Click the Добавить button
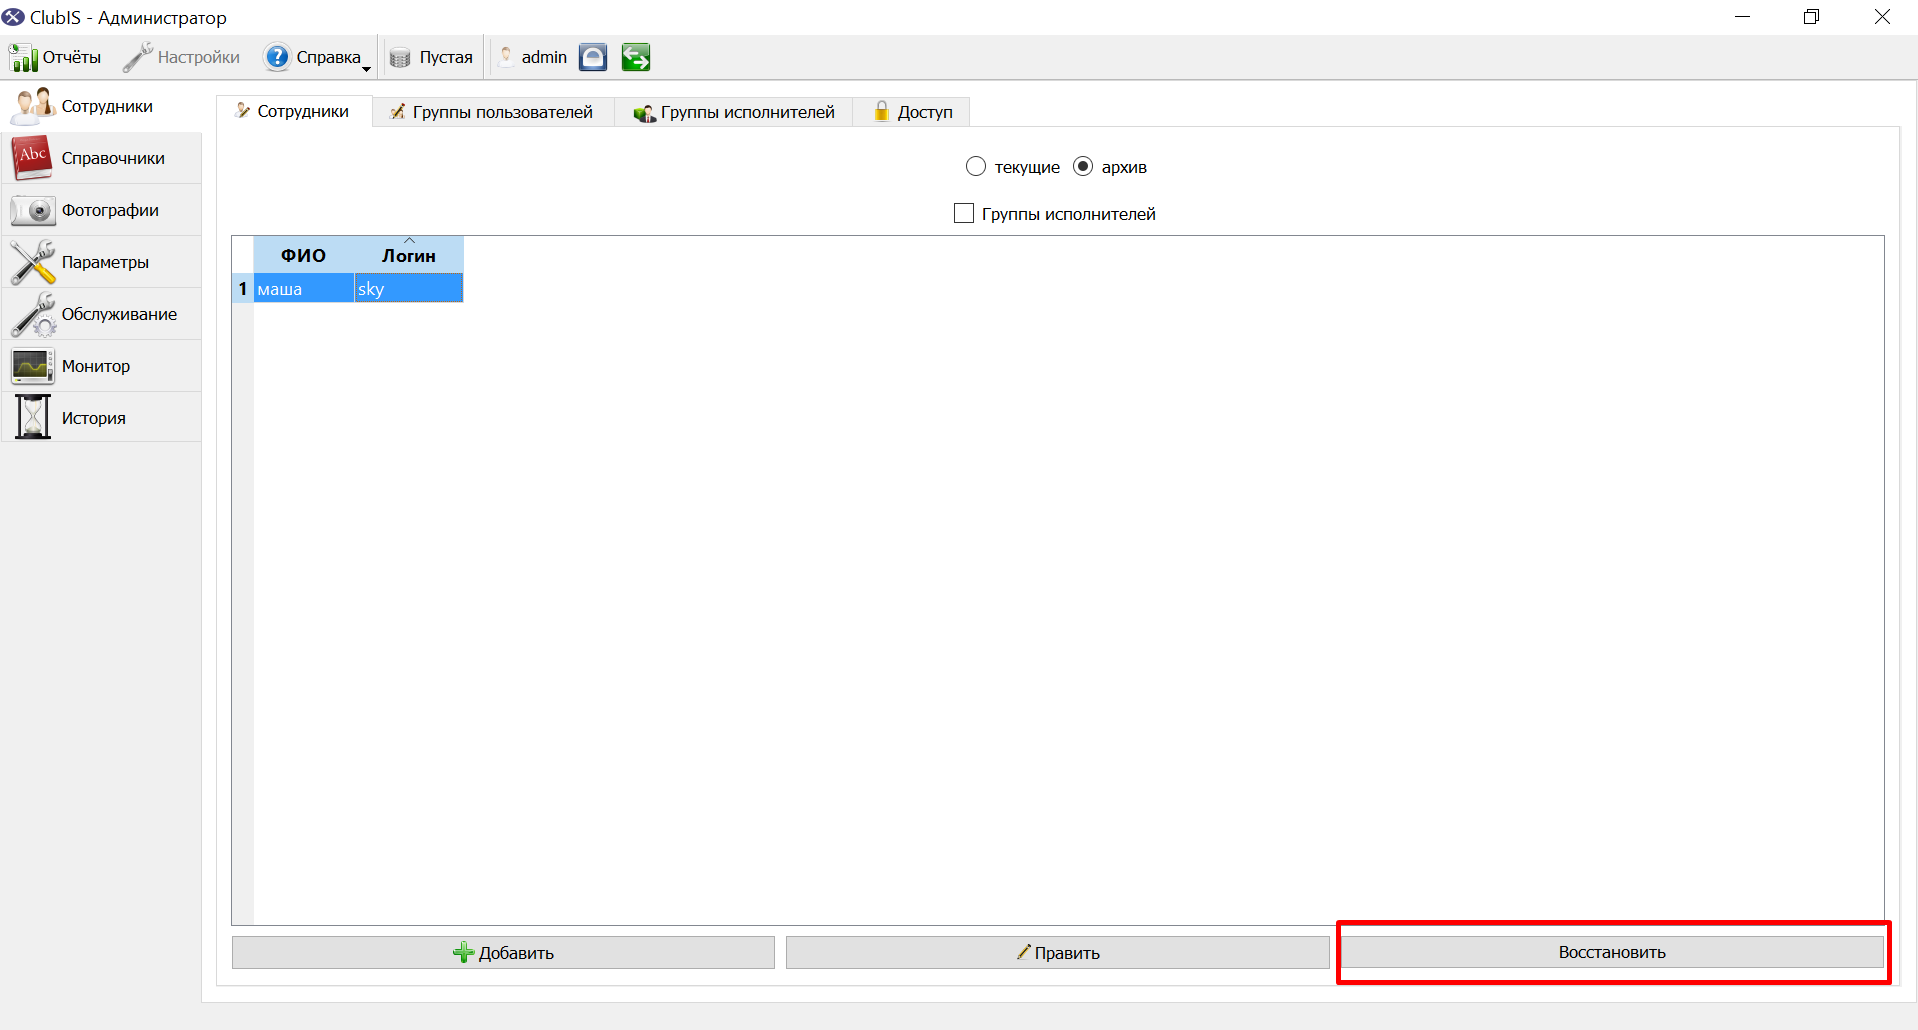This screenshot has height=1030, width=1918. (503, 953)
